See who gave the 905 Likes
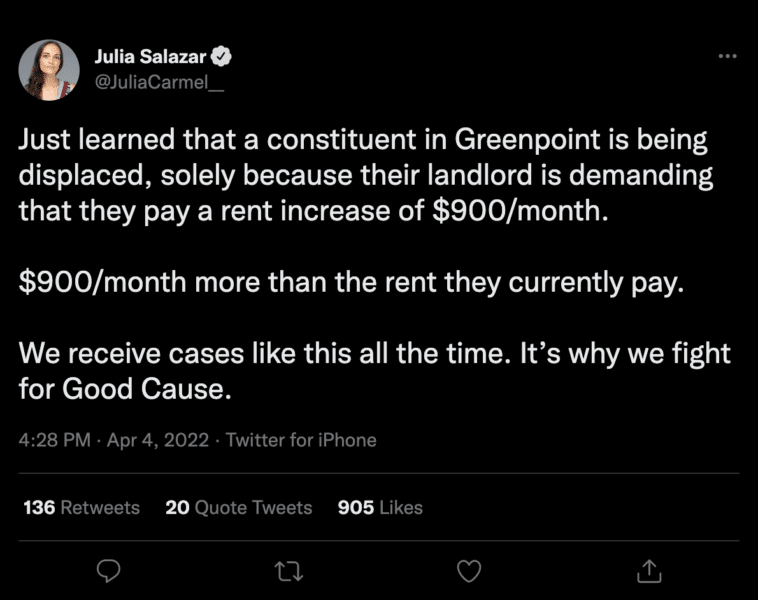The image size is (758, 600). pos(380,508)
